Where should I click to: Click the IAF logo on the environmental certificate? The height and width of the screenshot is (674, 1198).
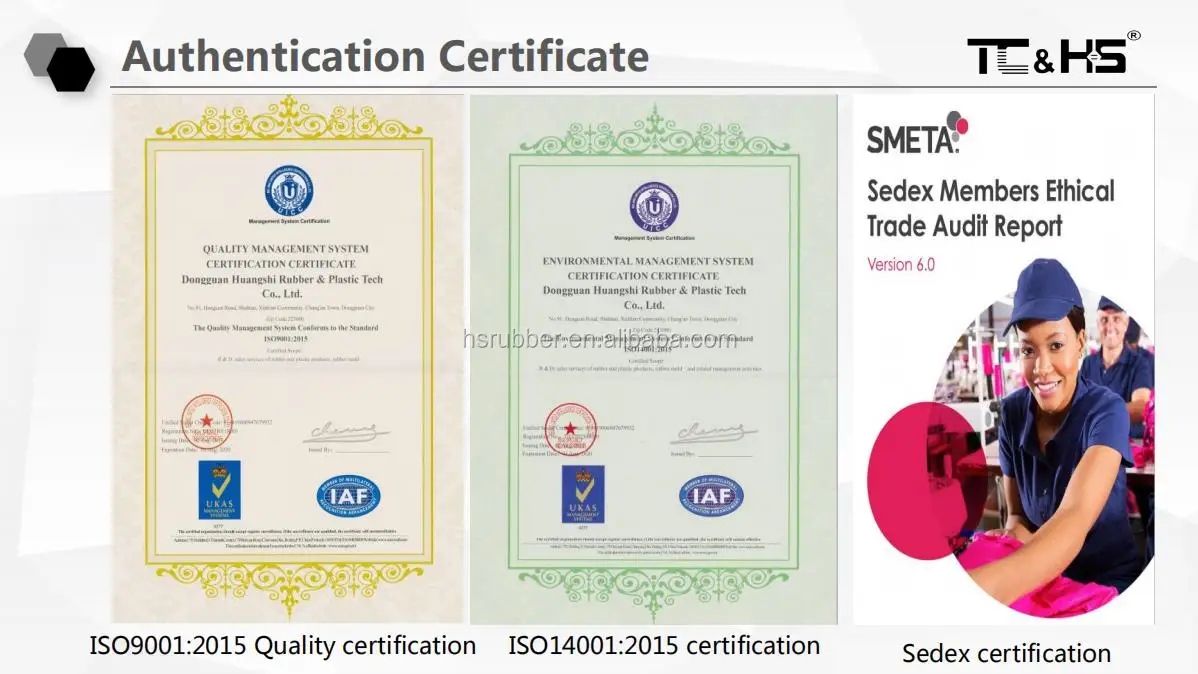tap(711, 496)
